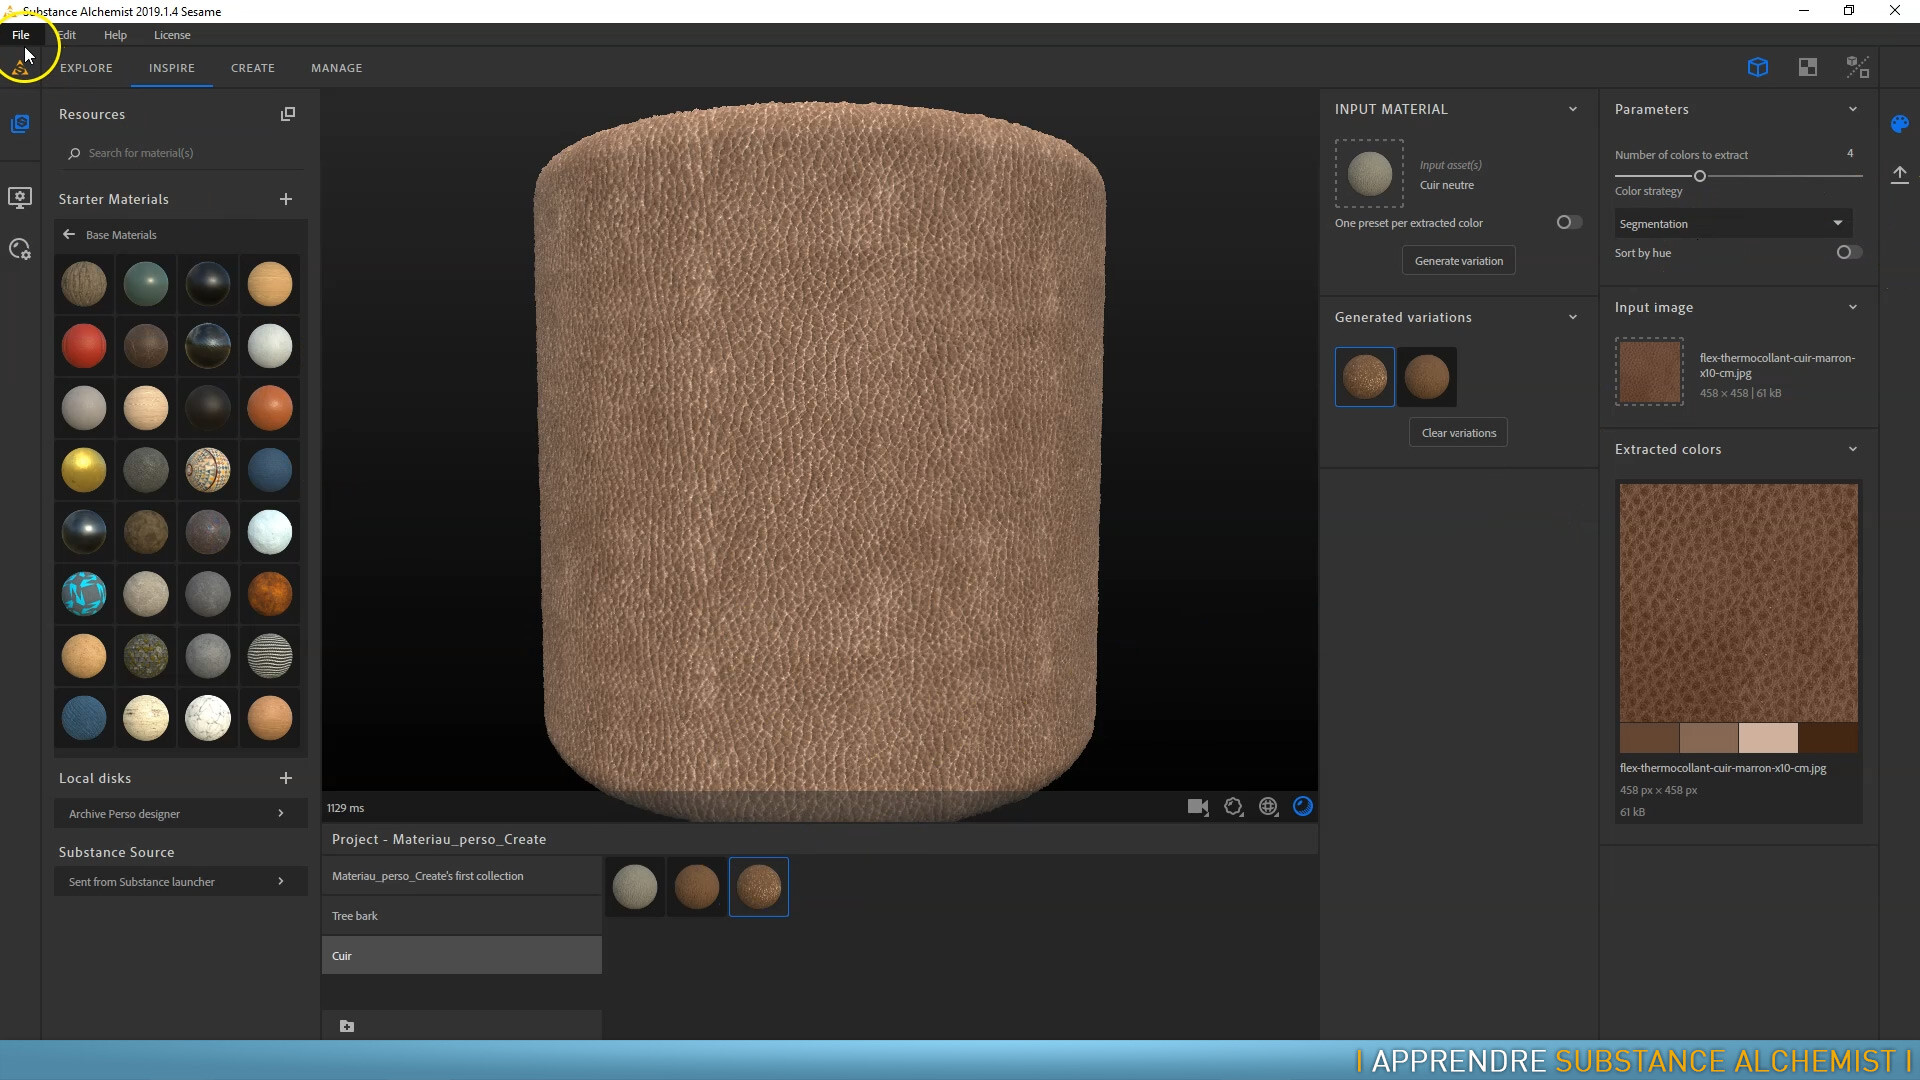Image resolution: width=1920 pixels, height=1080 pixels.
Task: Add a new Starter Materials entry
Action: (x=286, y=199)
